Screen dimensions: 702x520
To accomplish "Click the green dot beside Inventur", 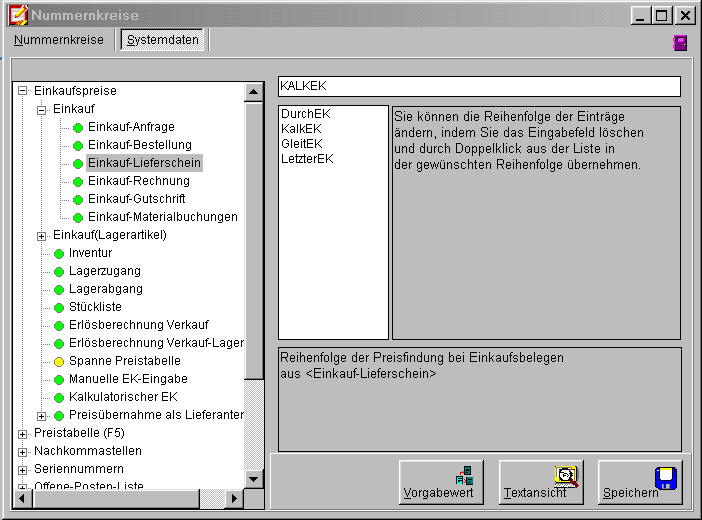I will tap(58, 253).
